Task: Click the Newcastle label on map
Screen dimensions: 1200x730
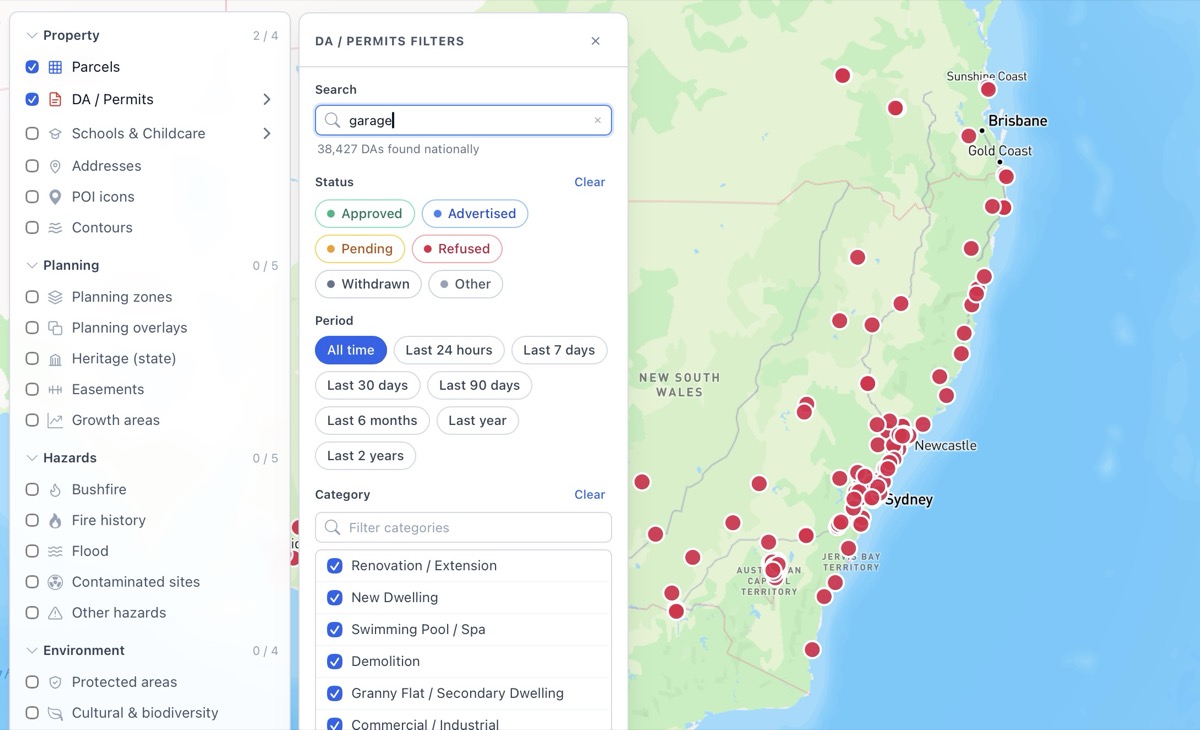Action: [x=946, y=446]
